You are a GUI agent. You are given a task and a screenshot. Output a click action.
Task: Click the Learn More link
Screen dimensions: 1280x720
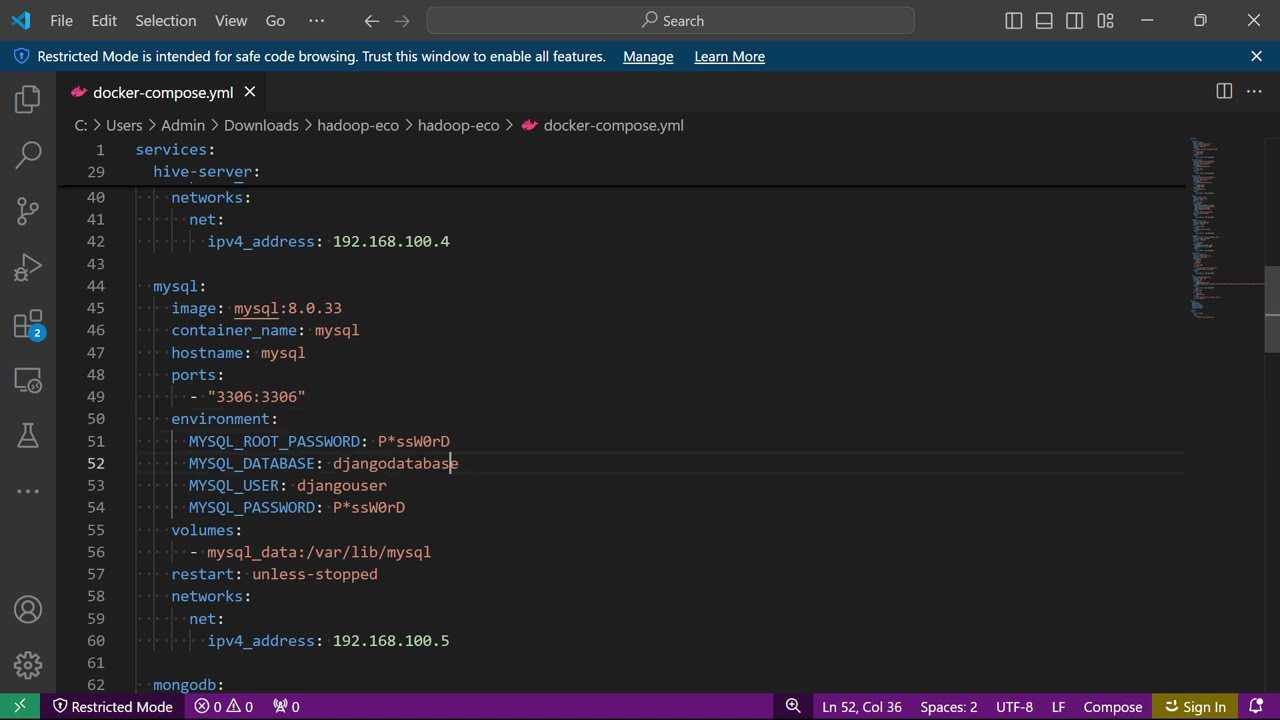pos(729,56)
